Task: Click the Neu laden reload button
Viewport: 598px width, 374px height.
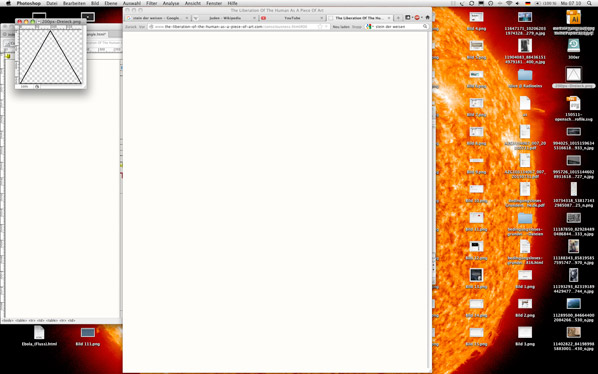Action: pos(341,27)
